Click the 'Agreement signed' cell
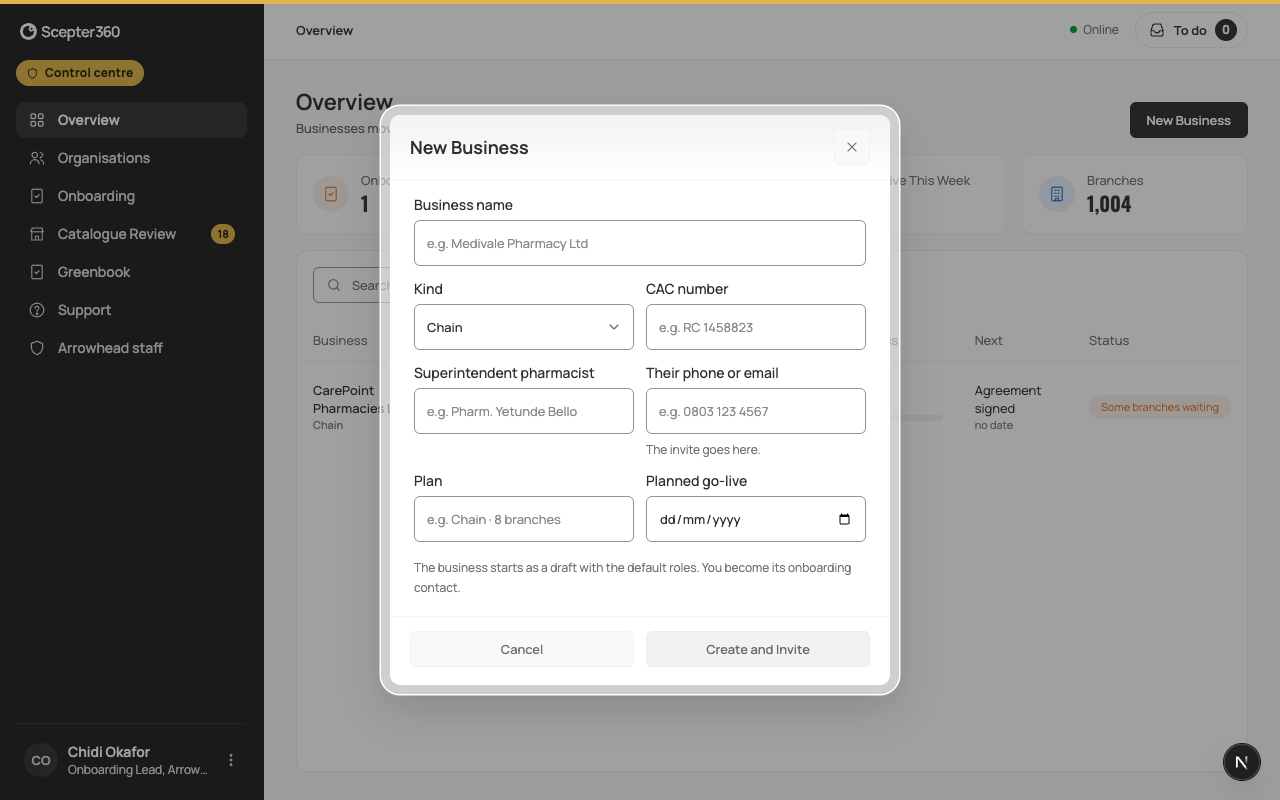The height and width of the screenshot is (800, 1280). tap(1008, 399)
